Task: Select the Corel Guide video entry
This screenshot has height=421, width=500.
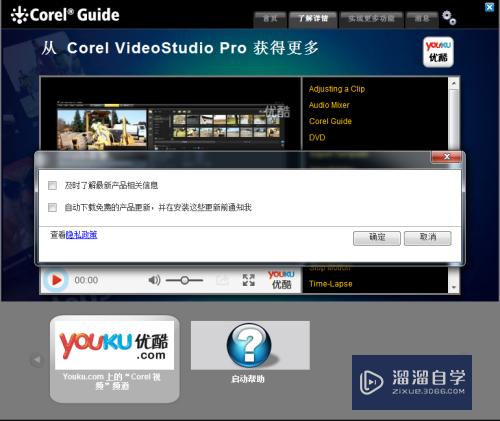Action: tap(330, 121)
